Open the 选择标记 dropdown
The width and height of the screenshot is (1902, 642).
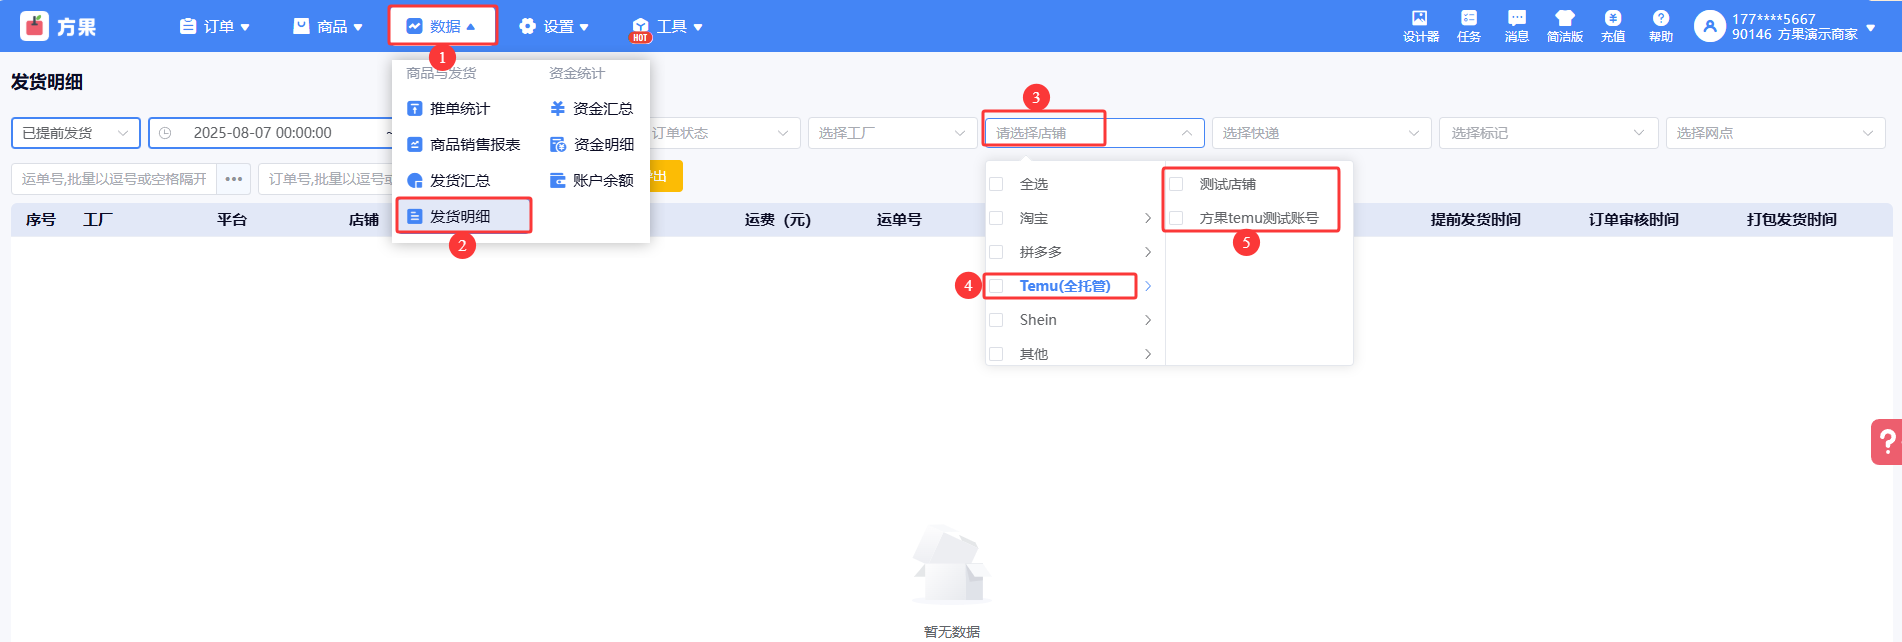coord(1549,133)
